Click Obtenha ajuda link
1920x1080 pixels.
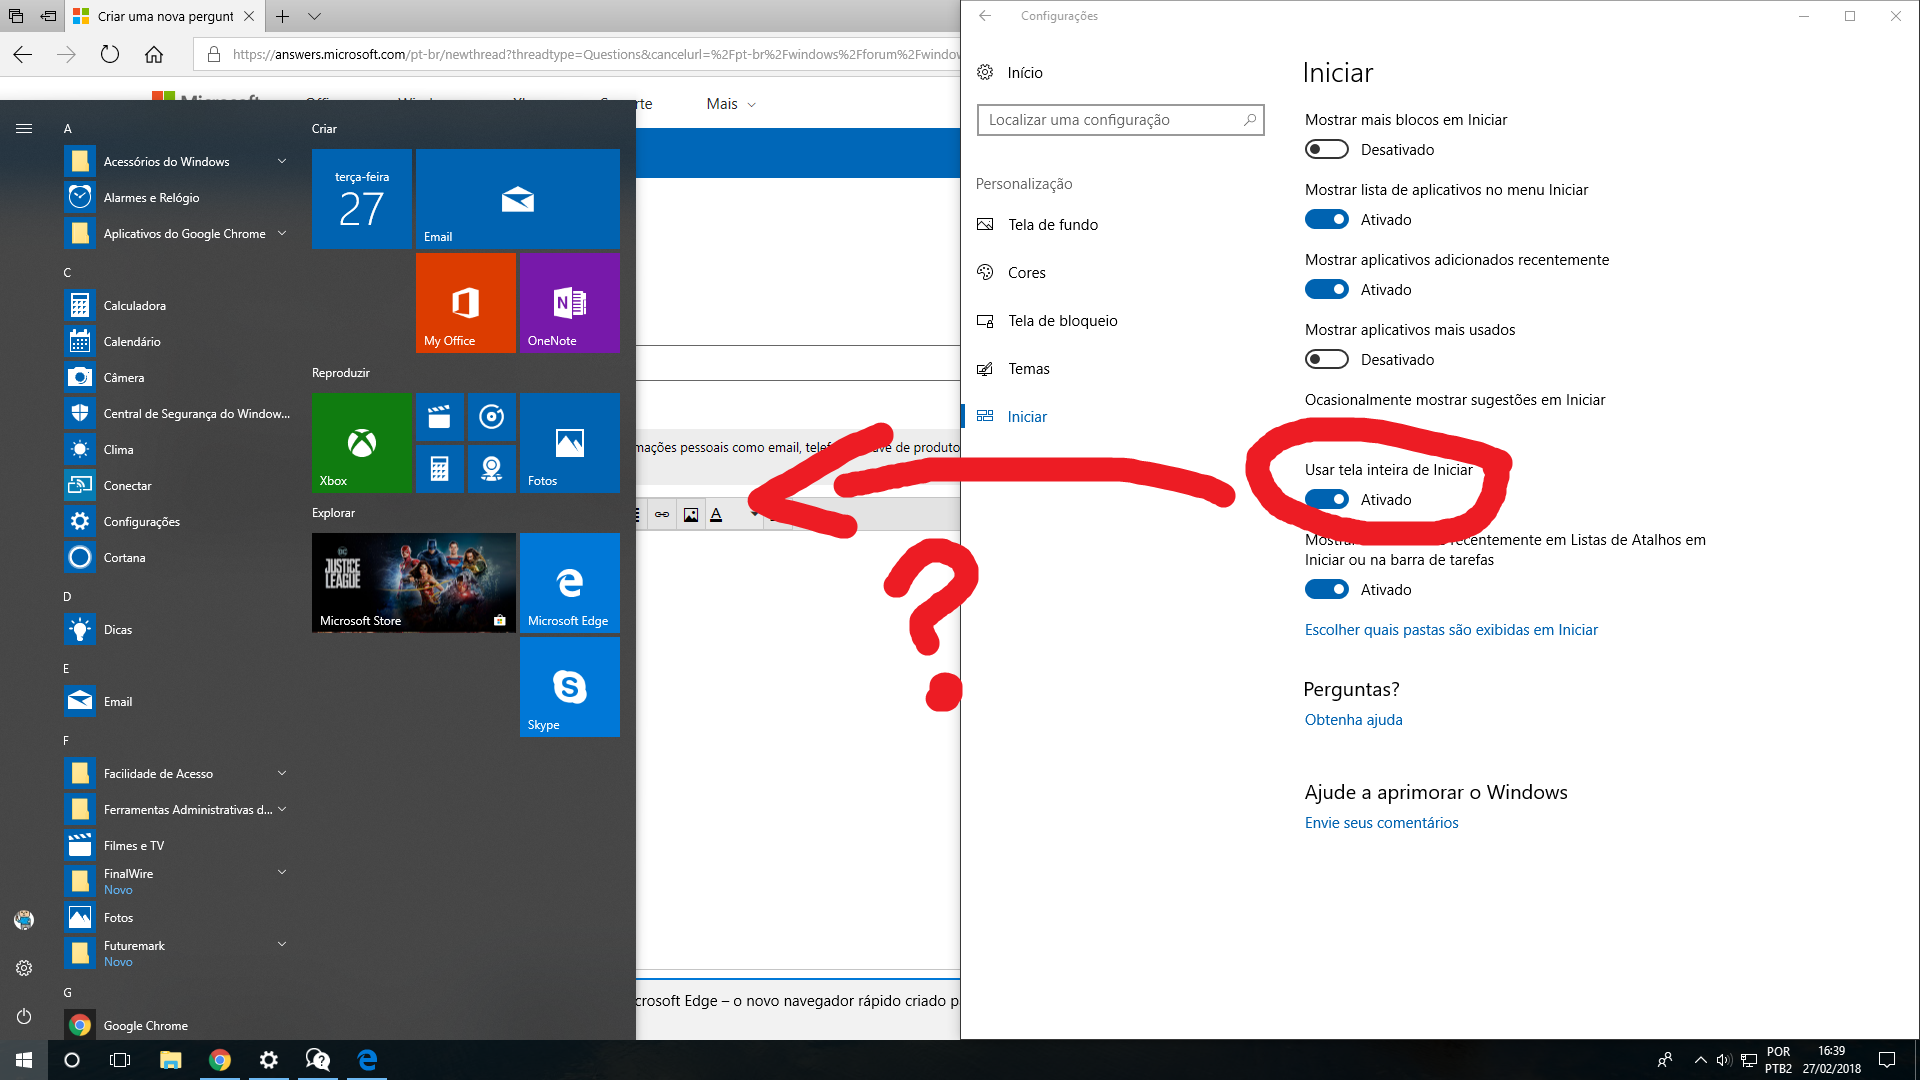[1353, 719]
